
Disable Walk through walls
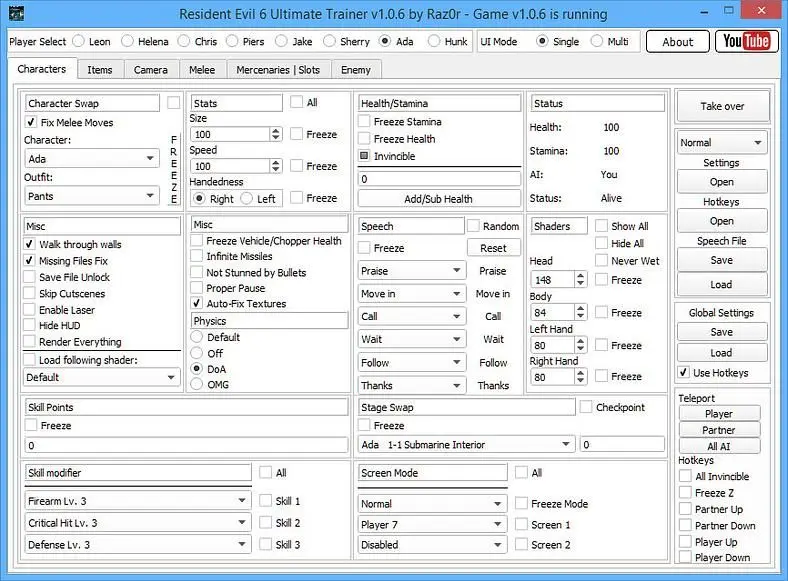tap(29, 244)
